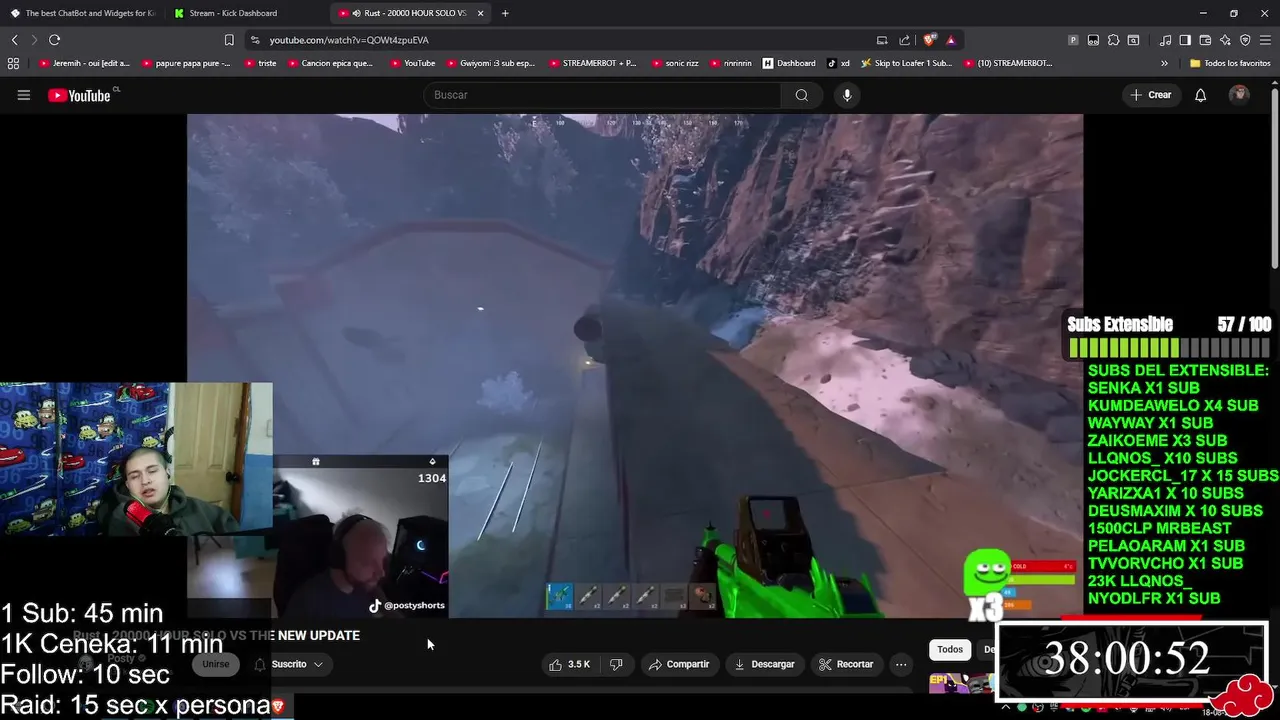The image size is (1280, 720).
Task: Click the Recortar clip button
Action: [846, 664]
